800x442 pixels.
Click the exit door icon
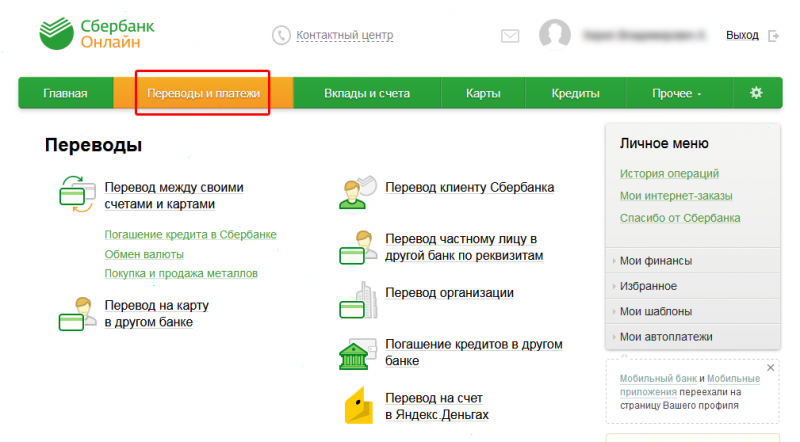click(x=773, y=36)
